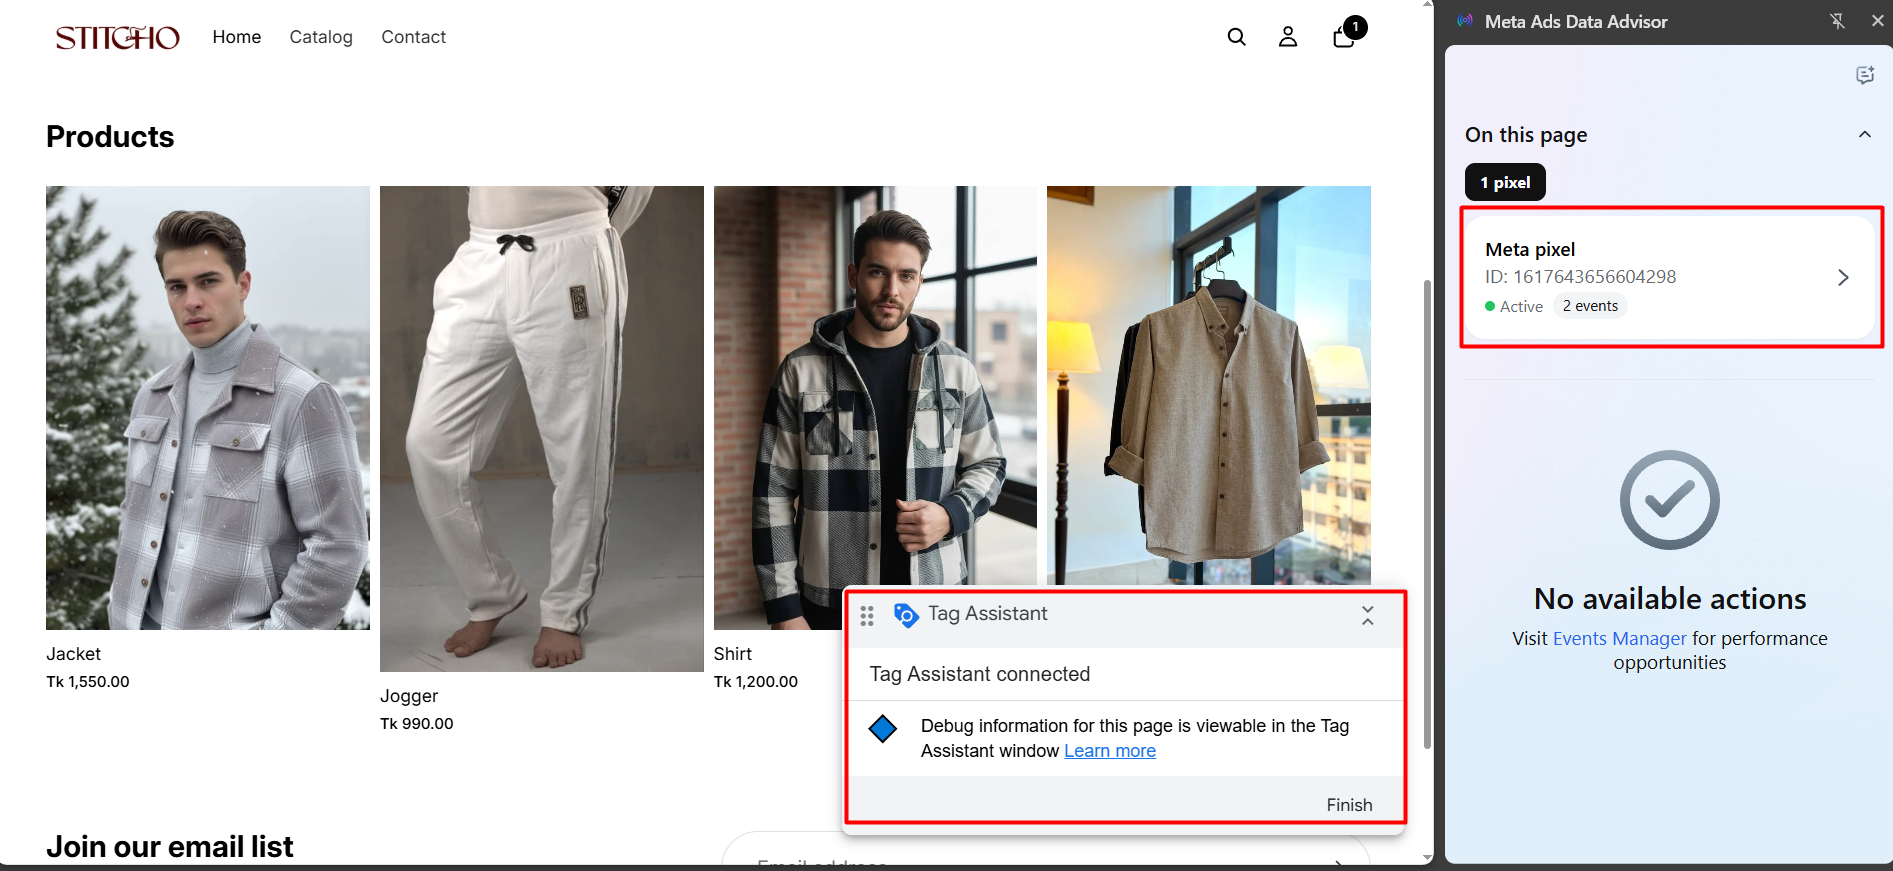Viewport: 1893px width, 871px height.
Task: Open the shopping cart bag icon
Action: 1345,36
